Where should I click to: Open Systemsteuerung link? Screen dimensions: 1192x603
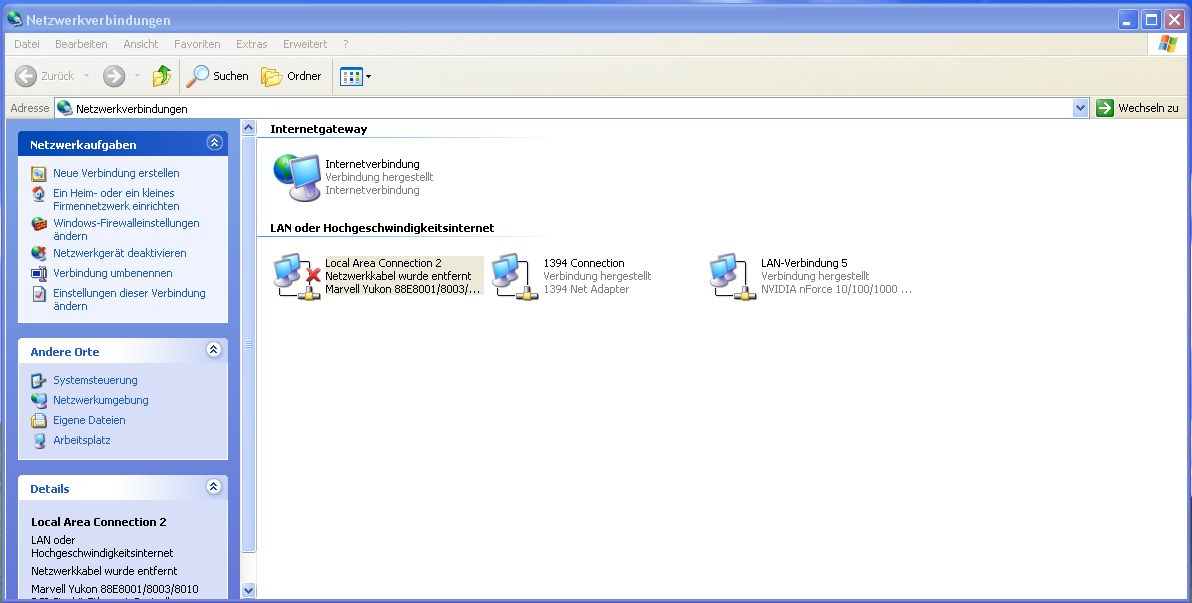point(95,380)
